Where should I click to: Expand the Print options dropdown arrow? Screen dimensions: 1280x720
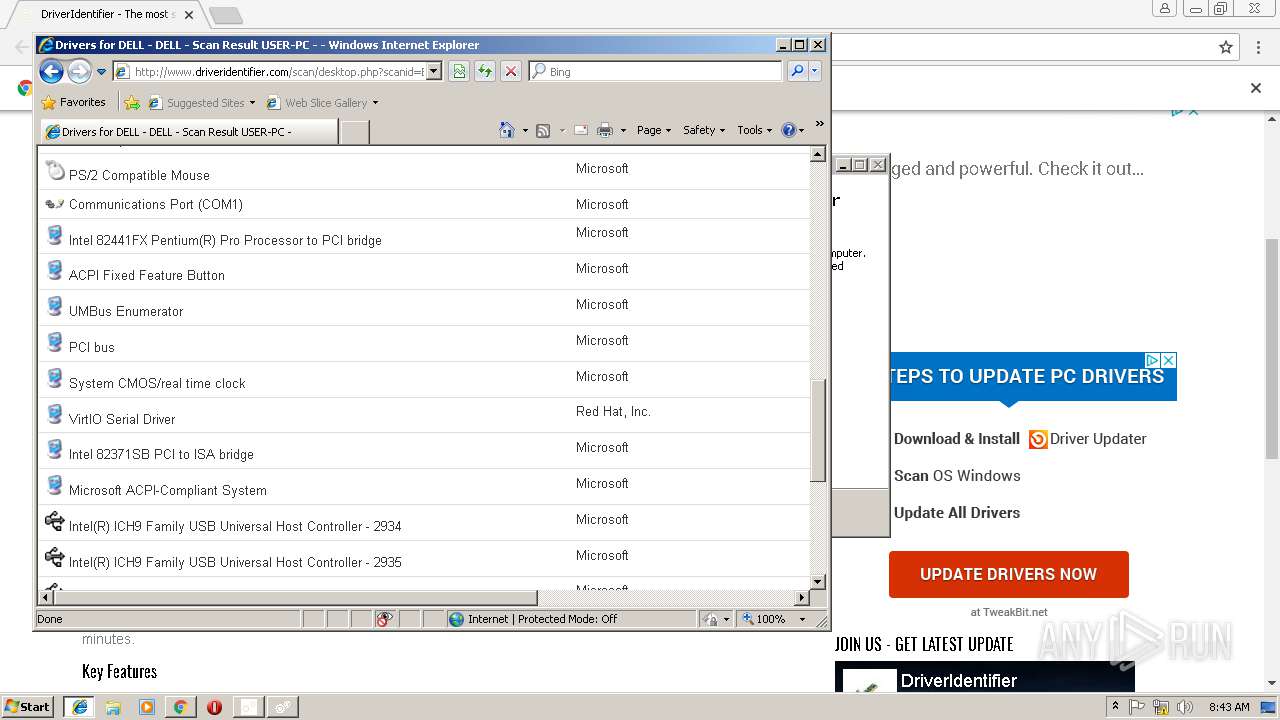pyautogui.click(x=623, y=130)
